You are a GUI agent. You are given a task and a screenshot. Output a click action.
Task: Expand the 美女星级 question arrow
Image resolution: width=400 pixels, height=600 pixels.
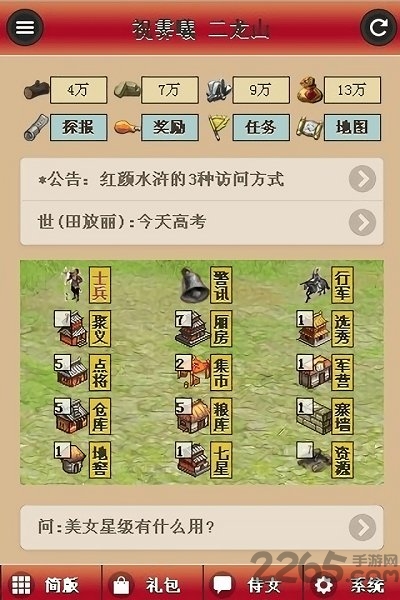[362, 527]
